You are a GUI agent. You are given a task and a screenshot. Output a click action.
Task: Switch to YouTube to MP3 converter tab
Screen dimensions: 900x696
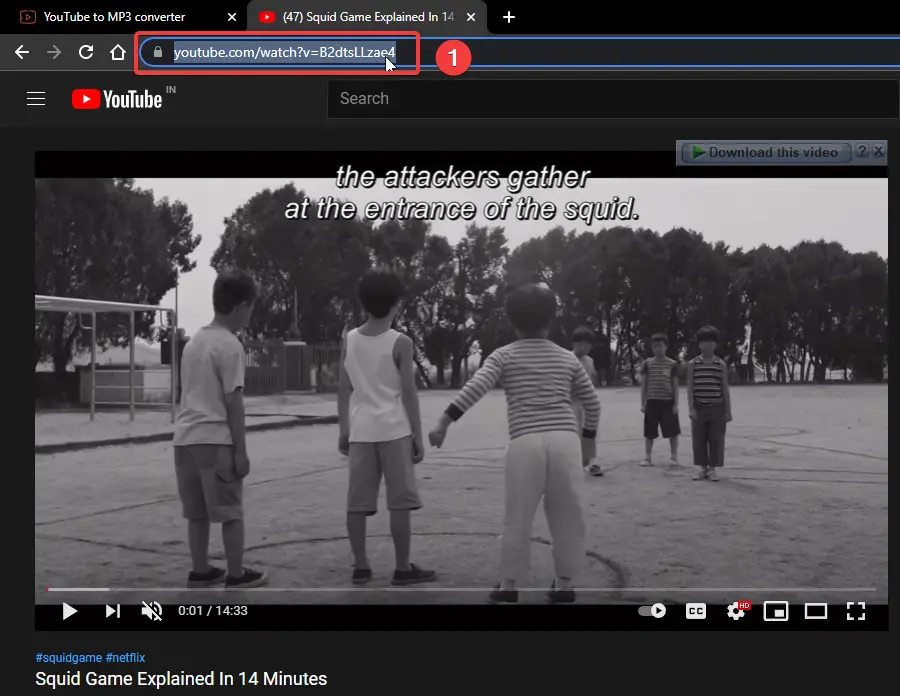click(x=114, y=17)
